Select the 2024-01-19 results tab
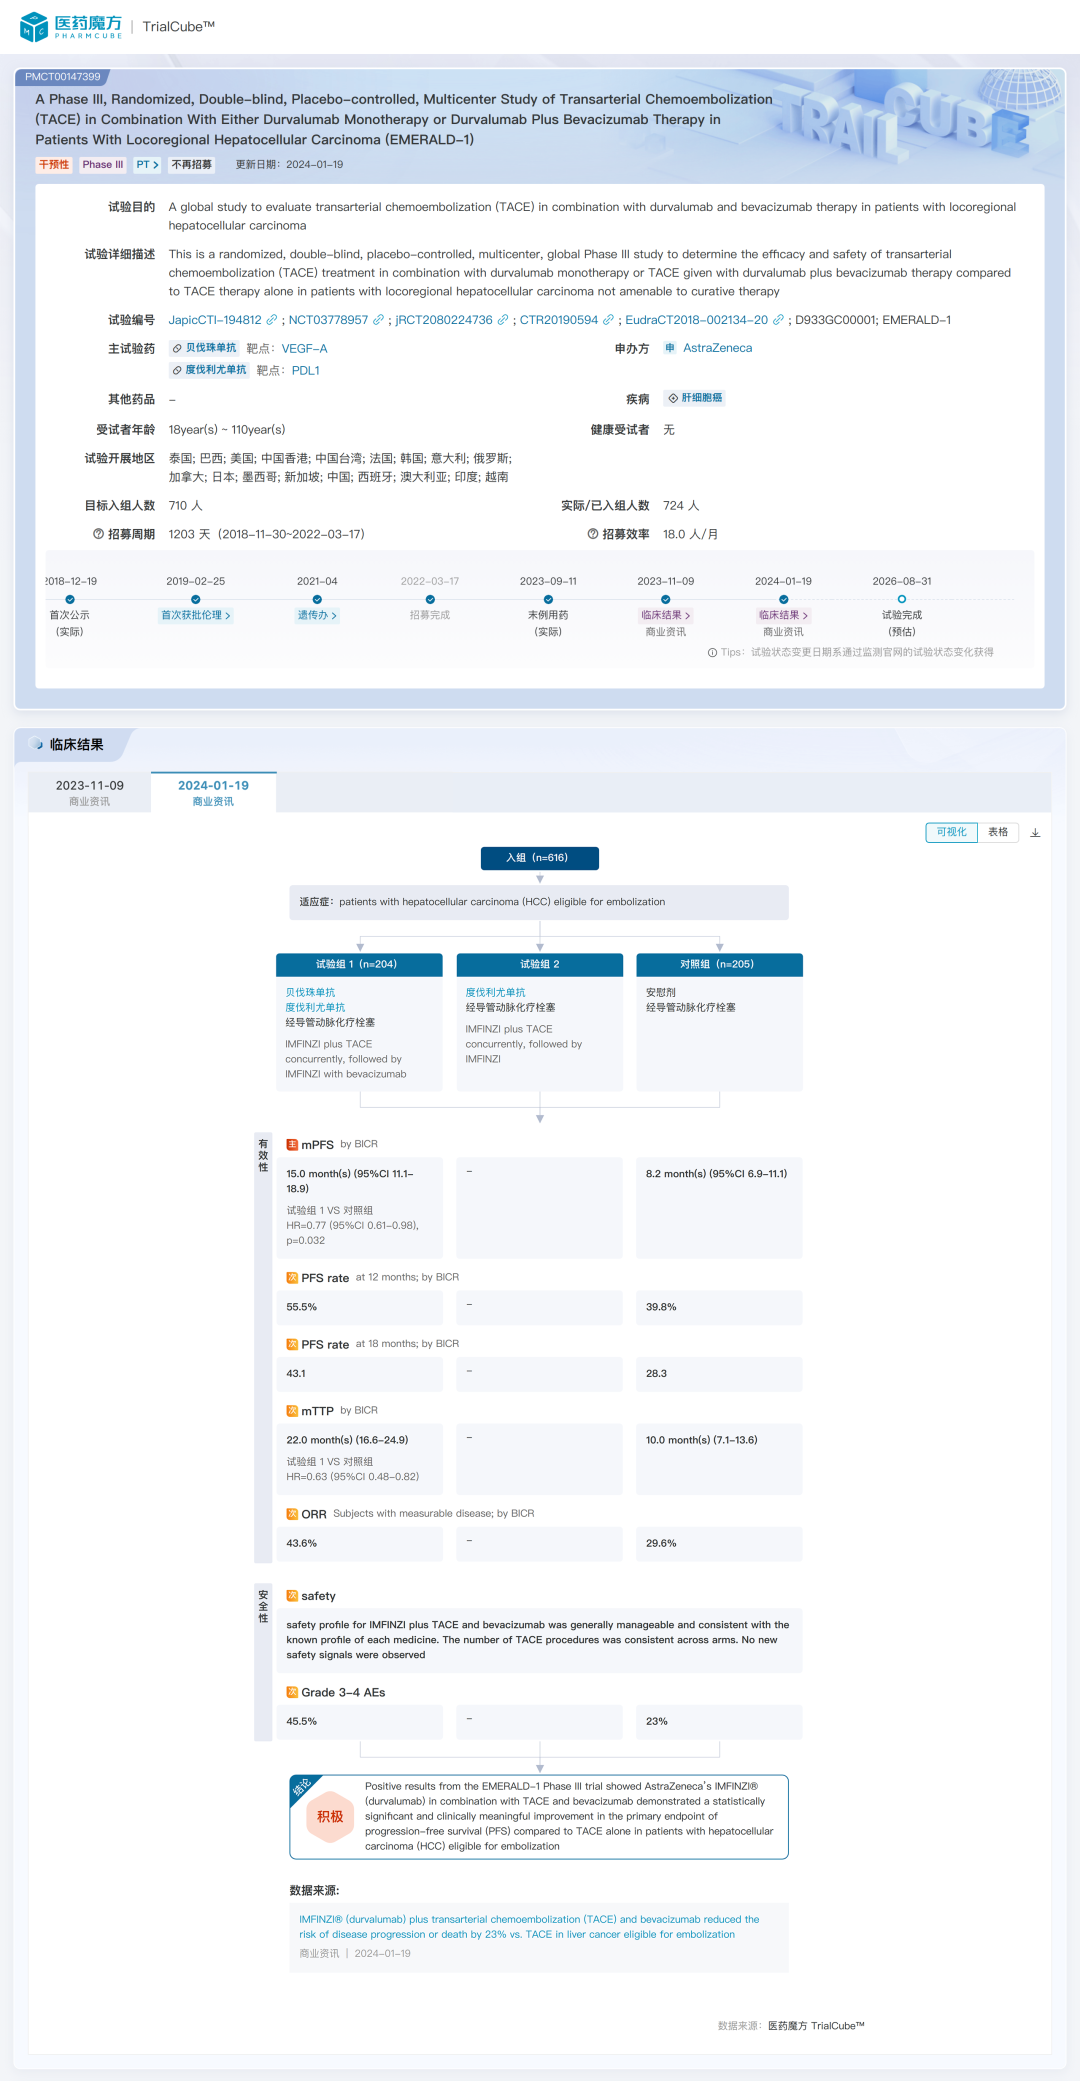Screen dimensions: 1080x2081 coord(213,792)
